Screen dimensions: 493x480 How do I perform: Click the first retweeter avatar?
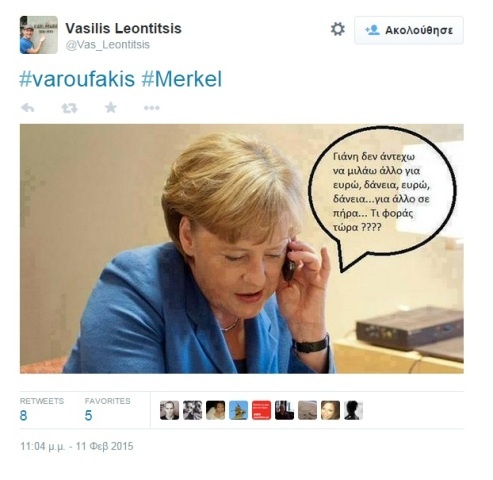click(169, 410)
